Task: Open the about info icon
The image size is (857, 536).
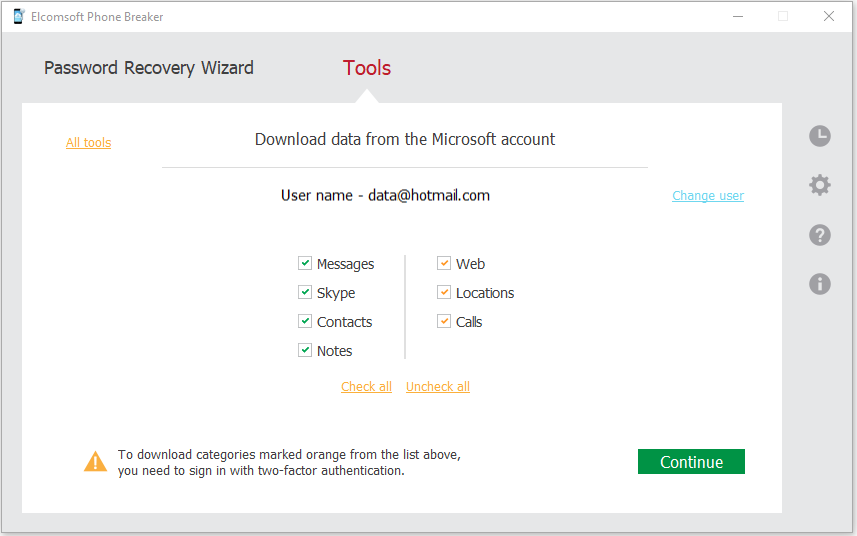Action: tap(820, 284)
